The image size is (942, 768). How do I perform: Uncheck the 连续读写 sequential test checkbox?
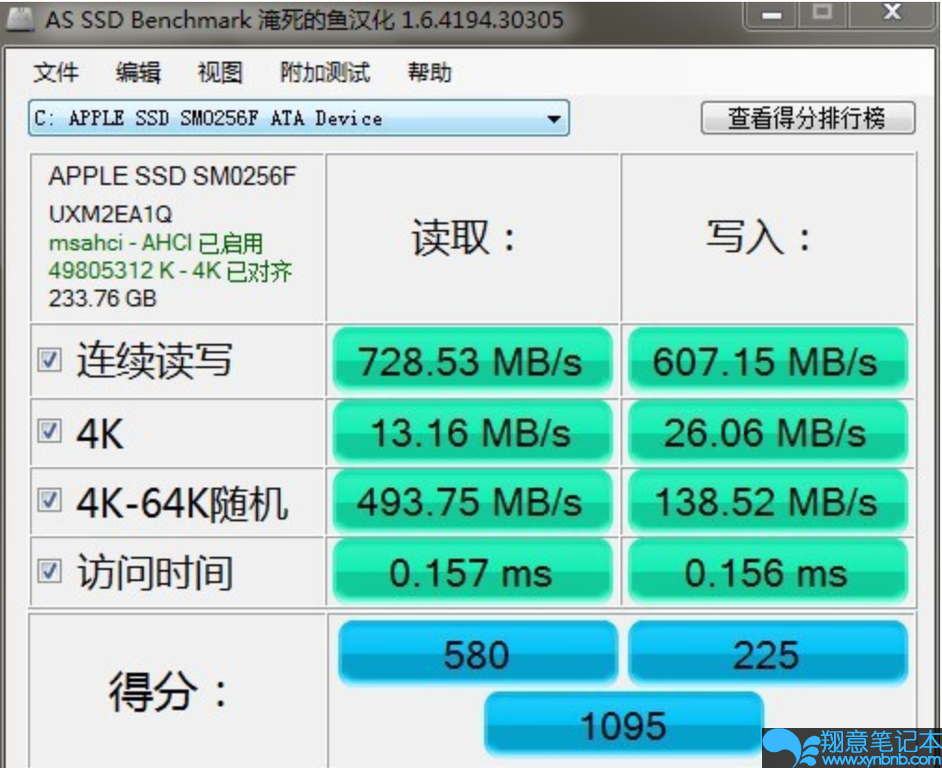(x=49, y=360)
